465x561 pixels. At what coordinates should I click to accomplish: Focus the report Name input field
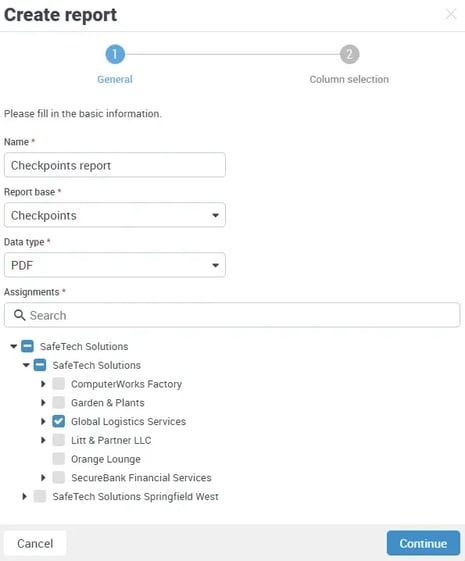tap(115, 165)
